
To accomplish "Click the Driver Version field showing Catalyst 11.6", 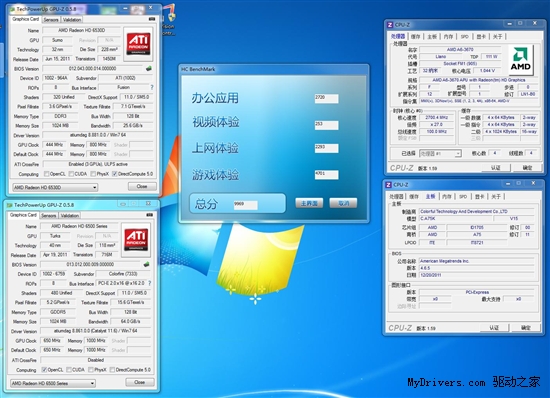I will (x=95, y=331).
